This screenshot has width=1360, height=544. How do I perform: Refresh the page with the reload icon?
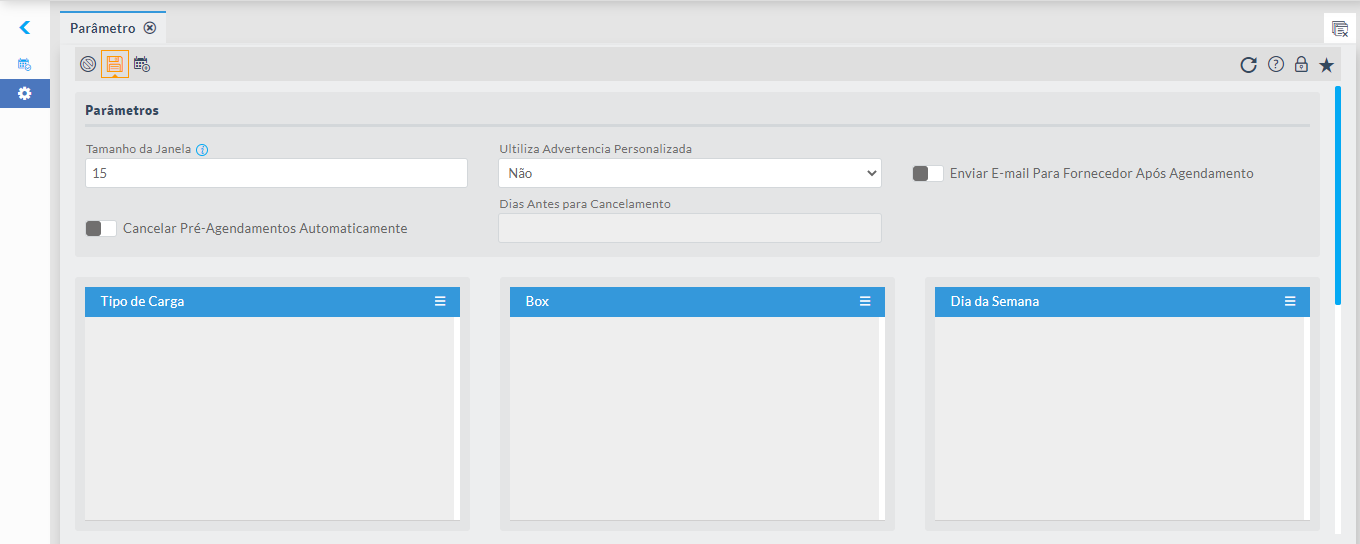click(x=1248, y=65)
